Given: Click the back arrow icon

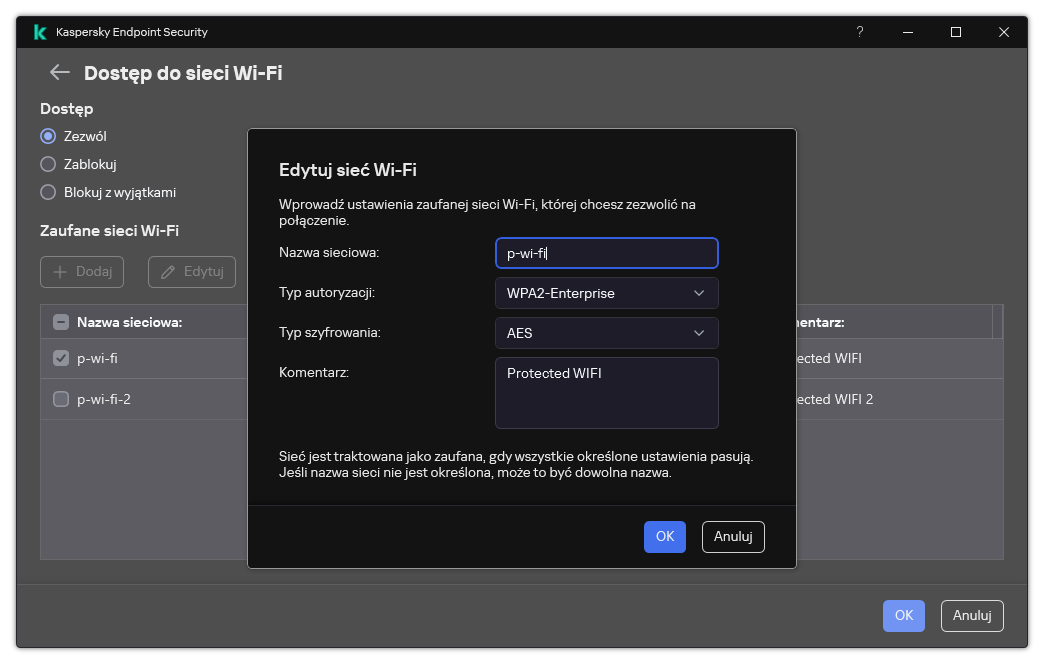Looking at the screenshot, I should pyautogui.click(x=60, y=72).
